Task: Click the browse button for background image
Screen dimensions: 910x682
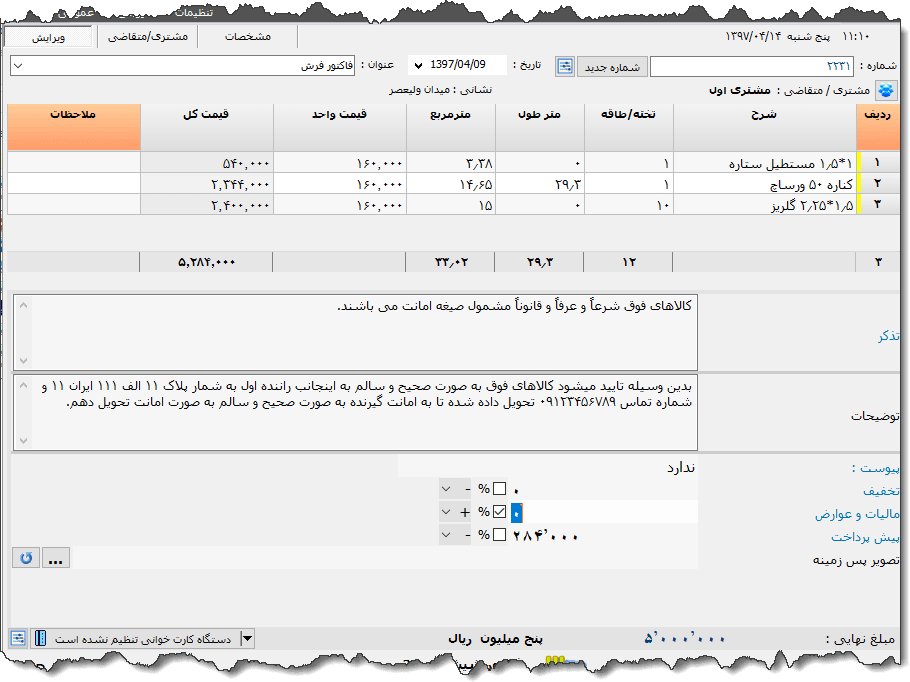Action: 57,559
